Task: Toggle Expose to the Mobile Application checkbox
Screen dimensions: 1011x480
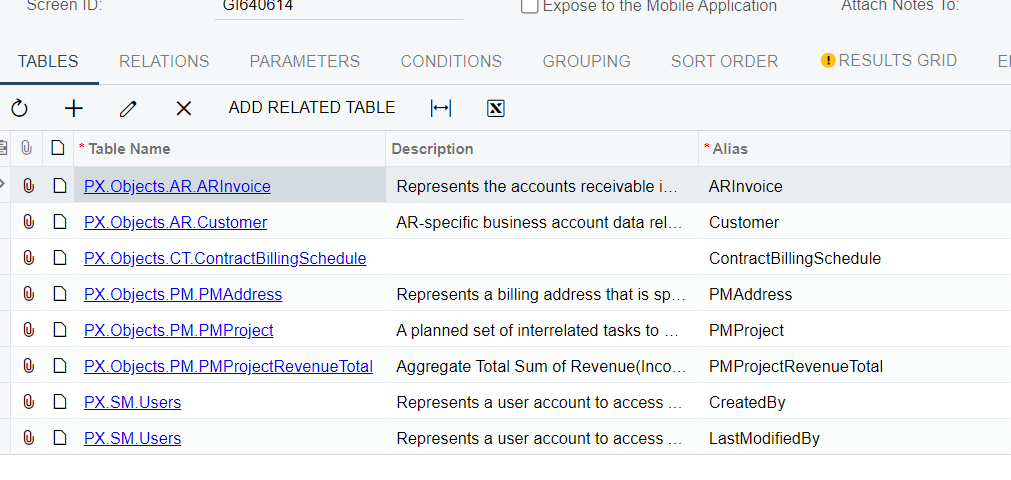Action: pyautogui.click(x=530, y=6)
